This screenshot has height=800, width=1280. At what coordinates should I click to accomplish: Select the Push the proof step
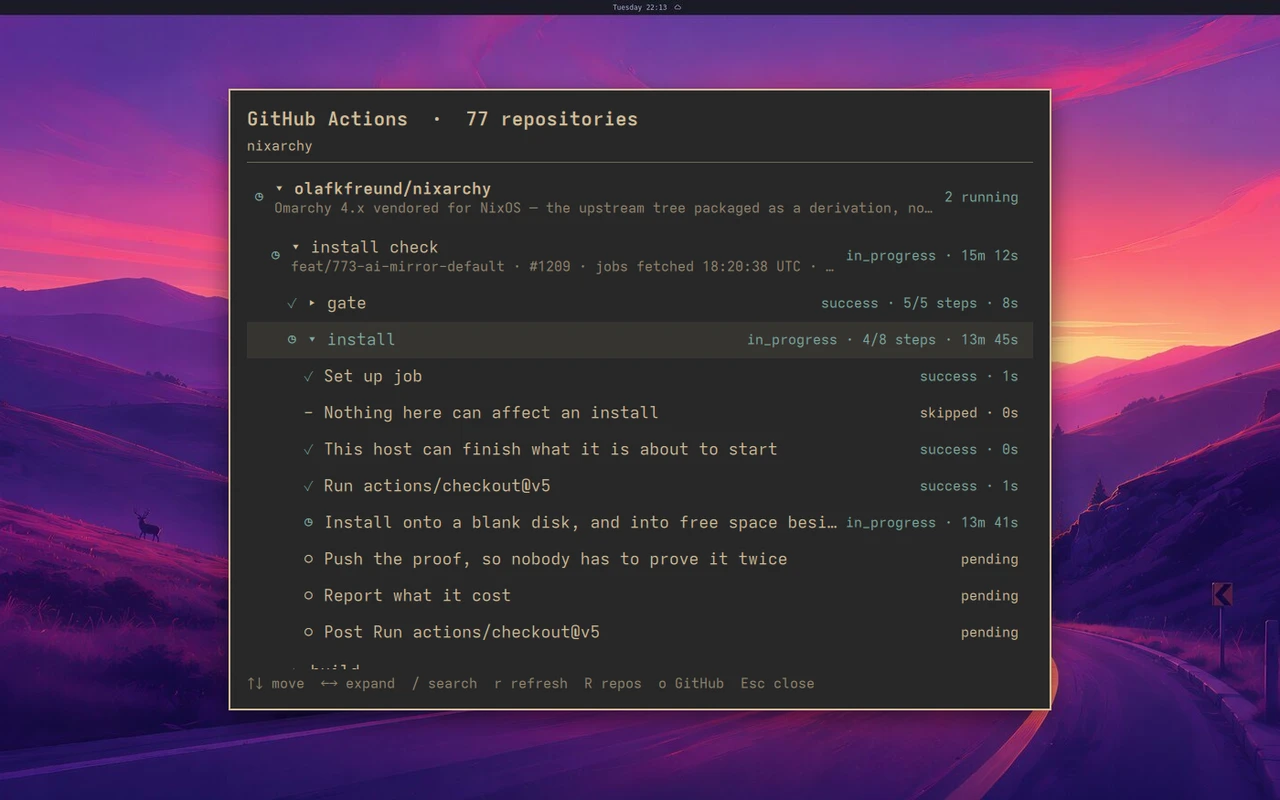(640, 559)
